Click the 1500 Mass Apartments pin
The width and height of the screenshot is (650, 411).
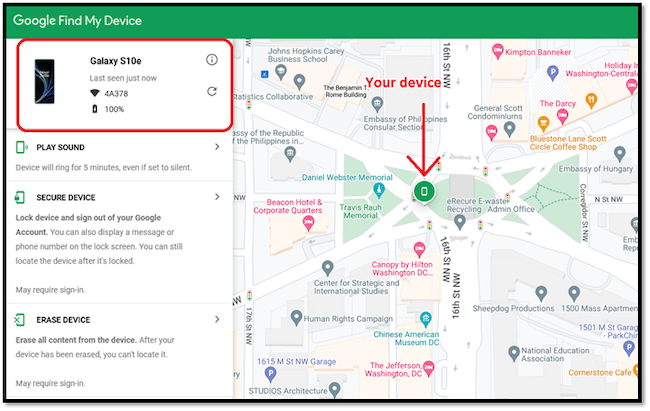click(574, 293)
